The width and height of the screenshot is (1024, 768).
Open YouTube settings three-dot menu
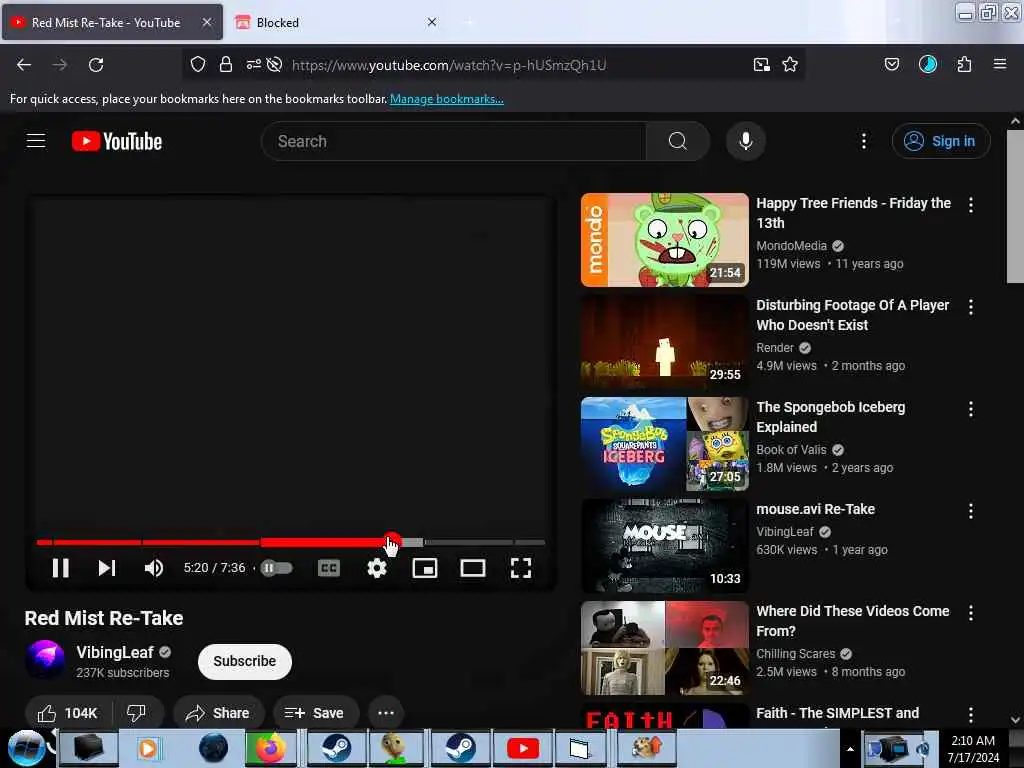click(x=864, y=141)
